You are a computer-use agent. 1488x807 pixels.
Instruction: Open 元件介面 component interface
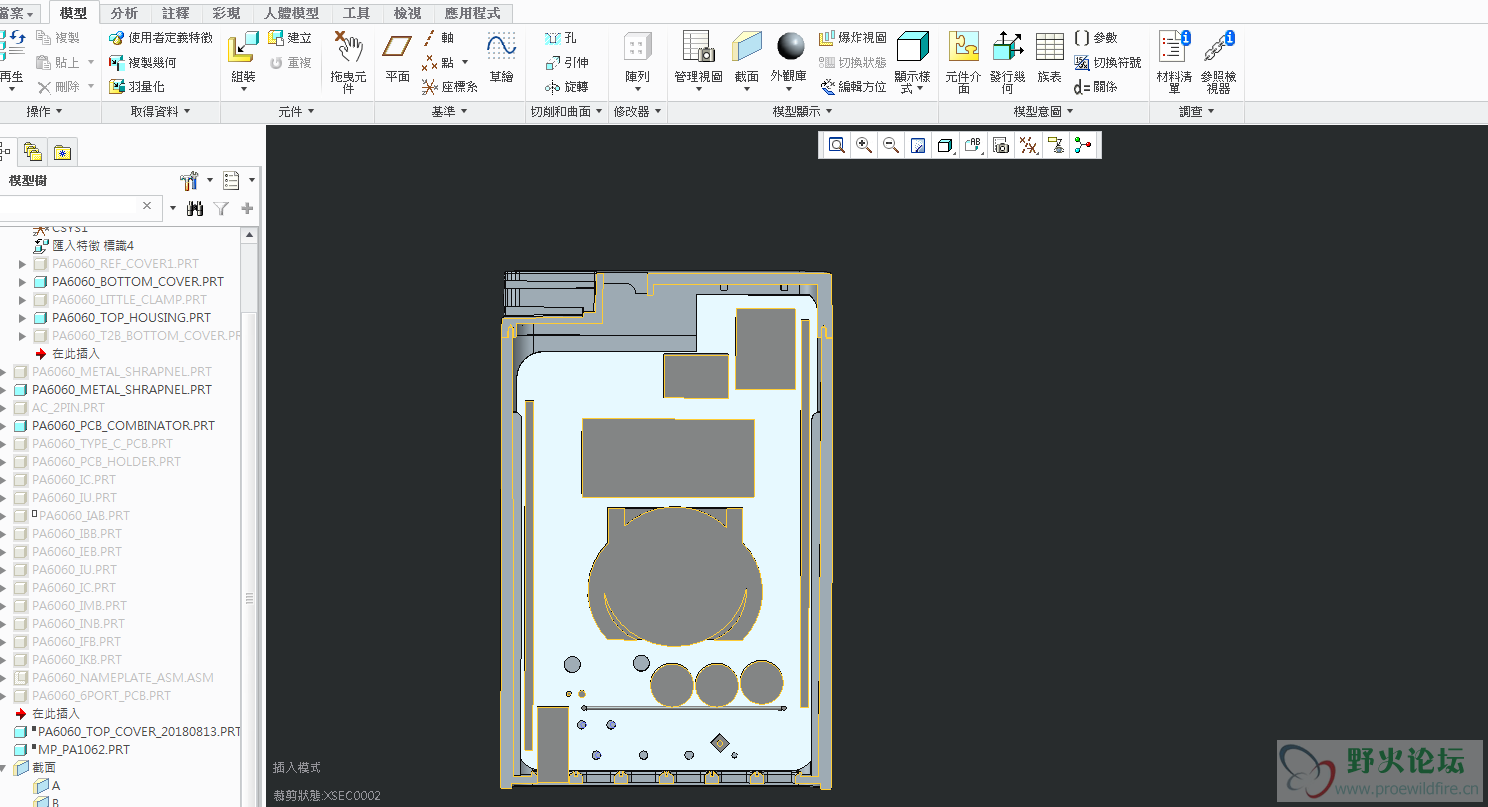pyautogui.click(x=963, y=62)
